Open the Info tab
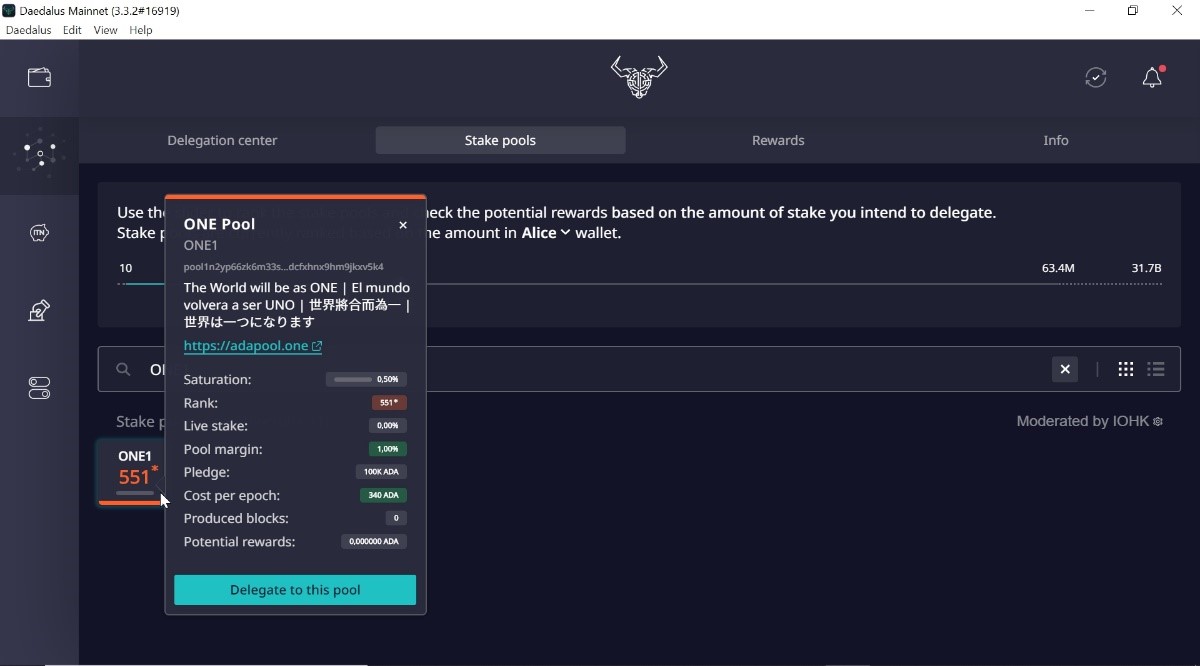1200x666 pixels. 1056,141
